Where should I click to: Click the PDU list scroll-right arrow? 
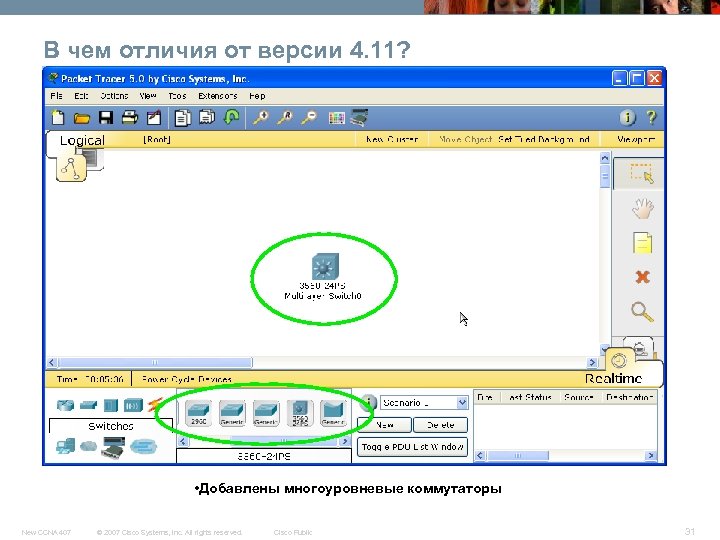[x=651, y=456]
